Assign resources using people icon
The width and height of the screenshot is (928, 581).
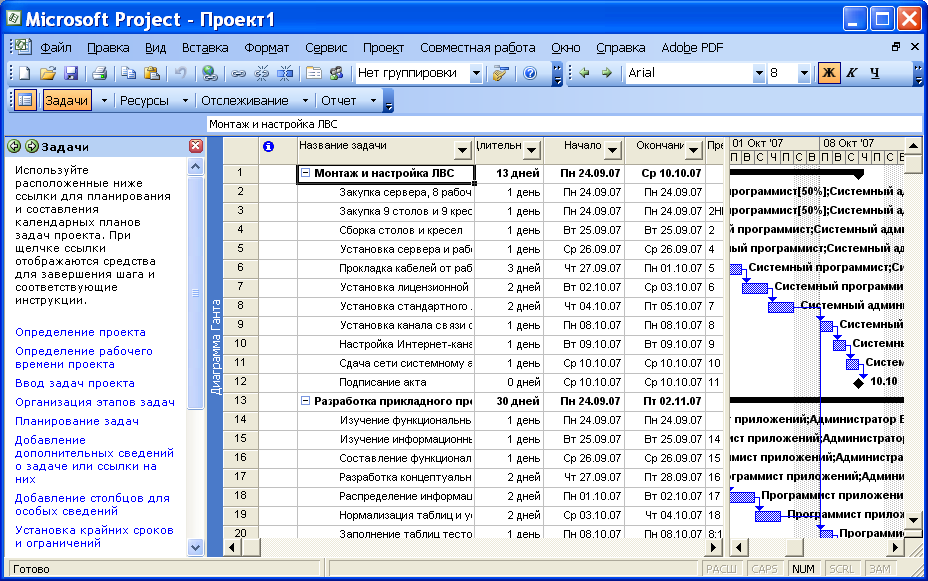point(337,73)
